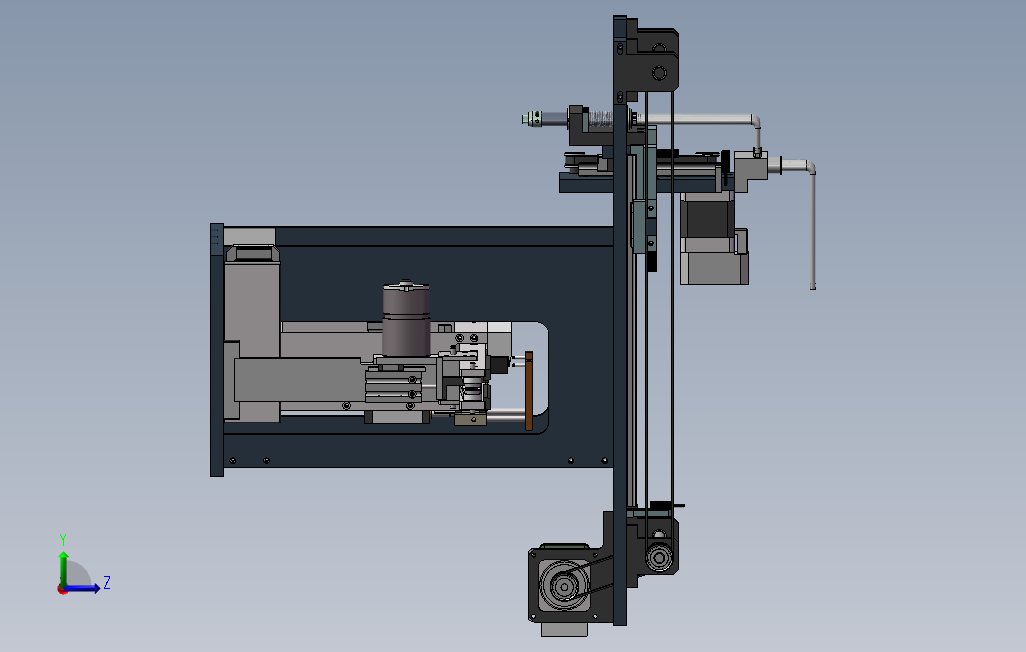Select the dark cylindrical motor in the frame
This screenshot has width=1026, height=652.
pos(406,318)
